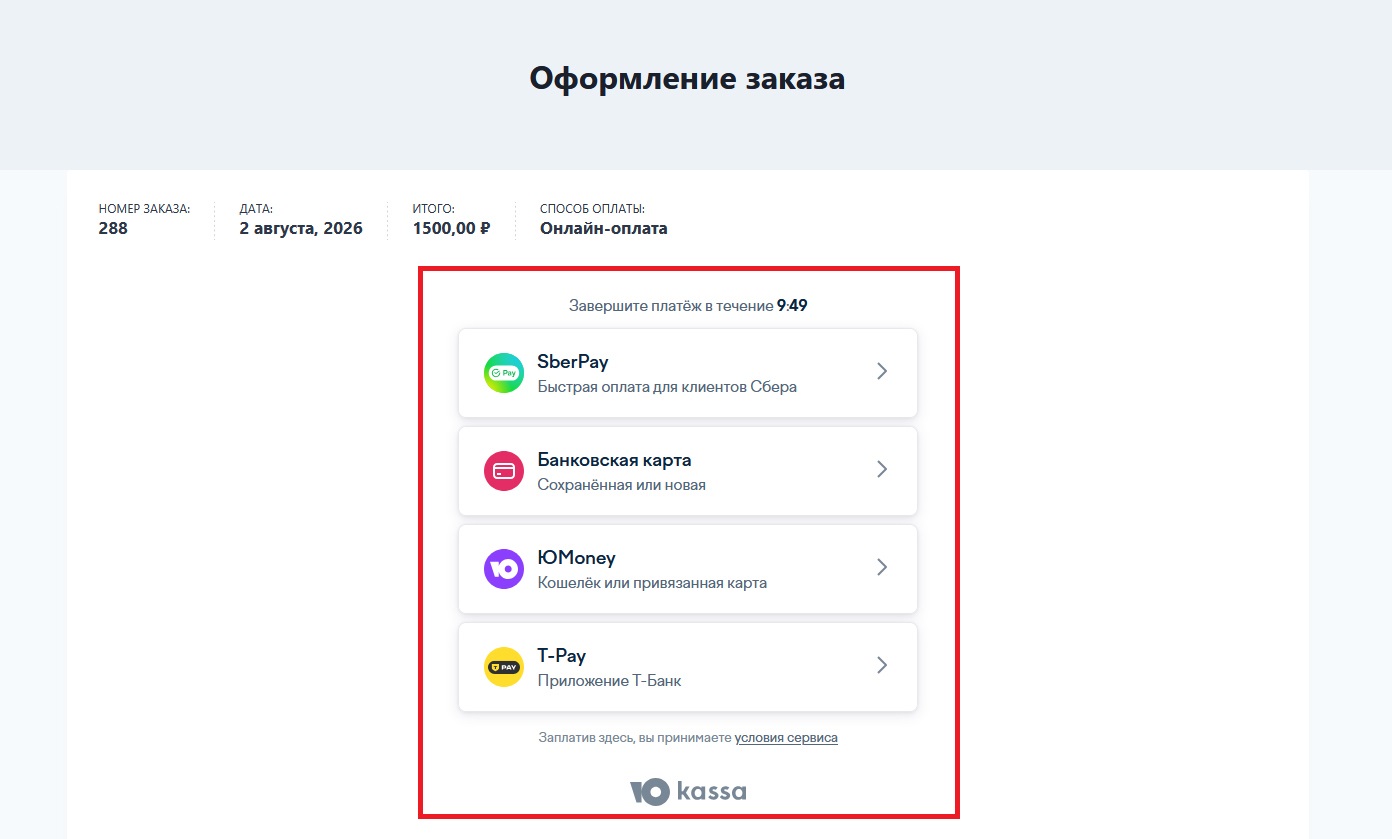
Task: Click 'Приложение Т-Банк' description text
Action: [x=610, y=681]
